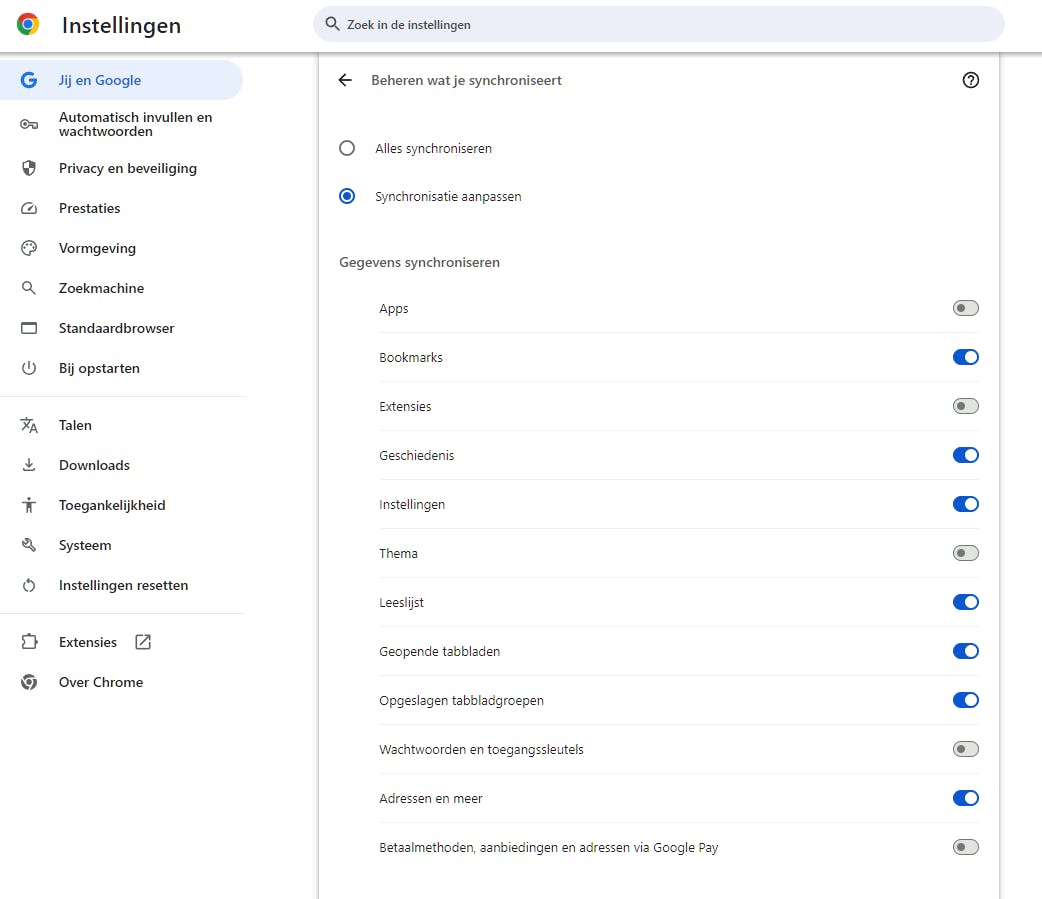The height and width of the screenshot is (899, 1042).
Task: Click the back arrow beside Beheren wat je synchroniseert
Action: coord(346,80)
